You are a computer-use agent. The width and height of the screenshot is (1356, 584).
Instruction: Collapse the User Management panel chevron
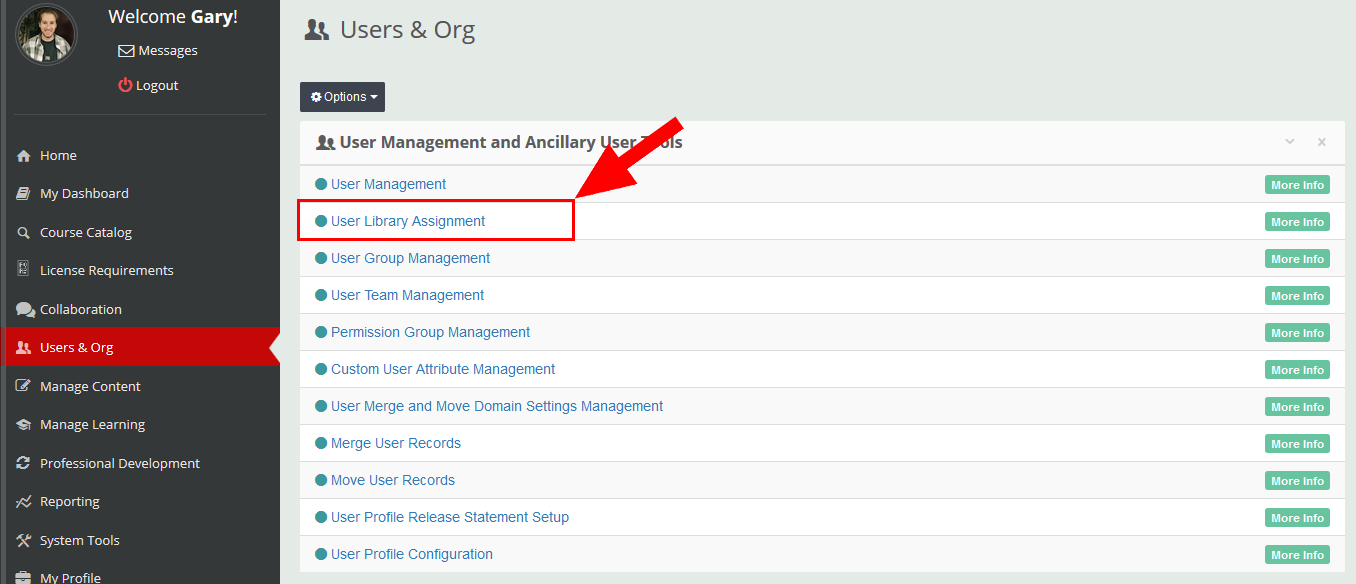click(1289, 142)
